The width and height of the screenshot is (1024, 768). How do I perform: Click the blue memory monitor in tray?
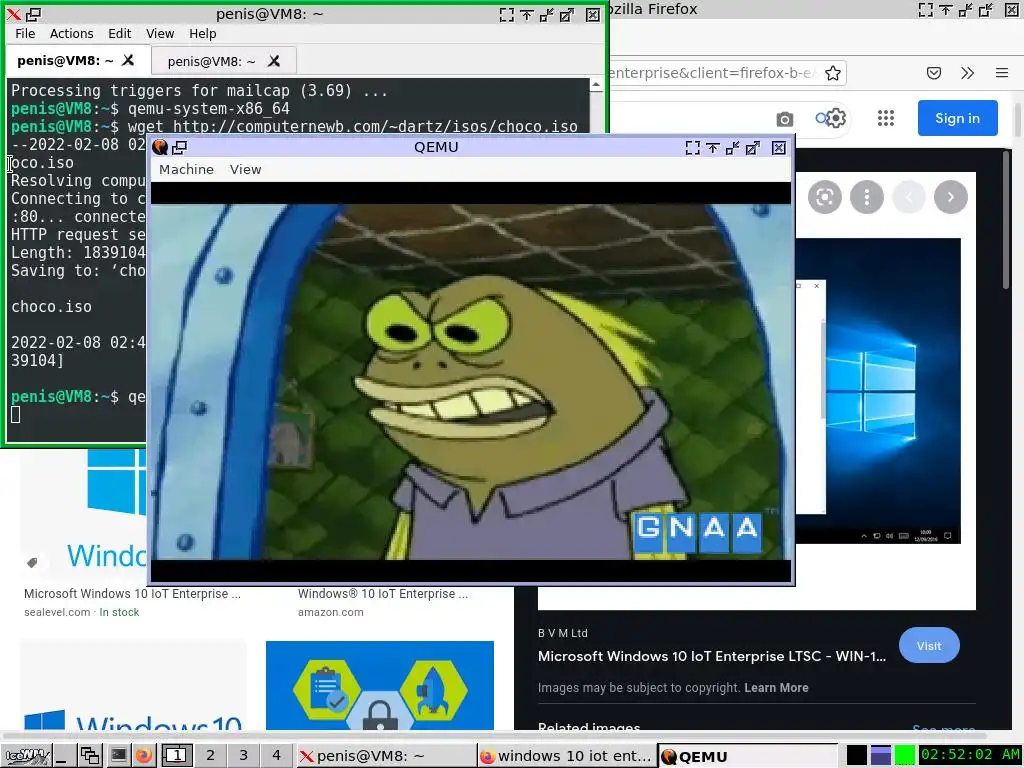pos(880,755)
